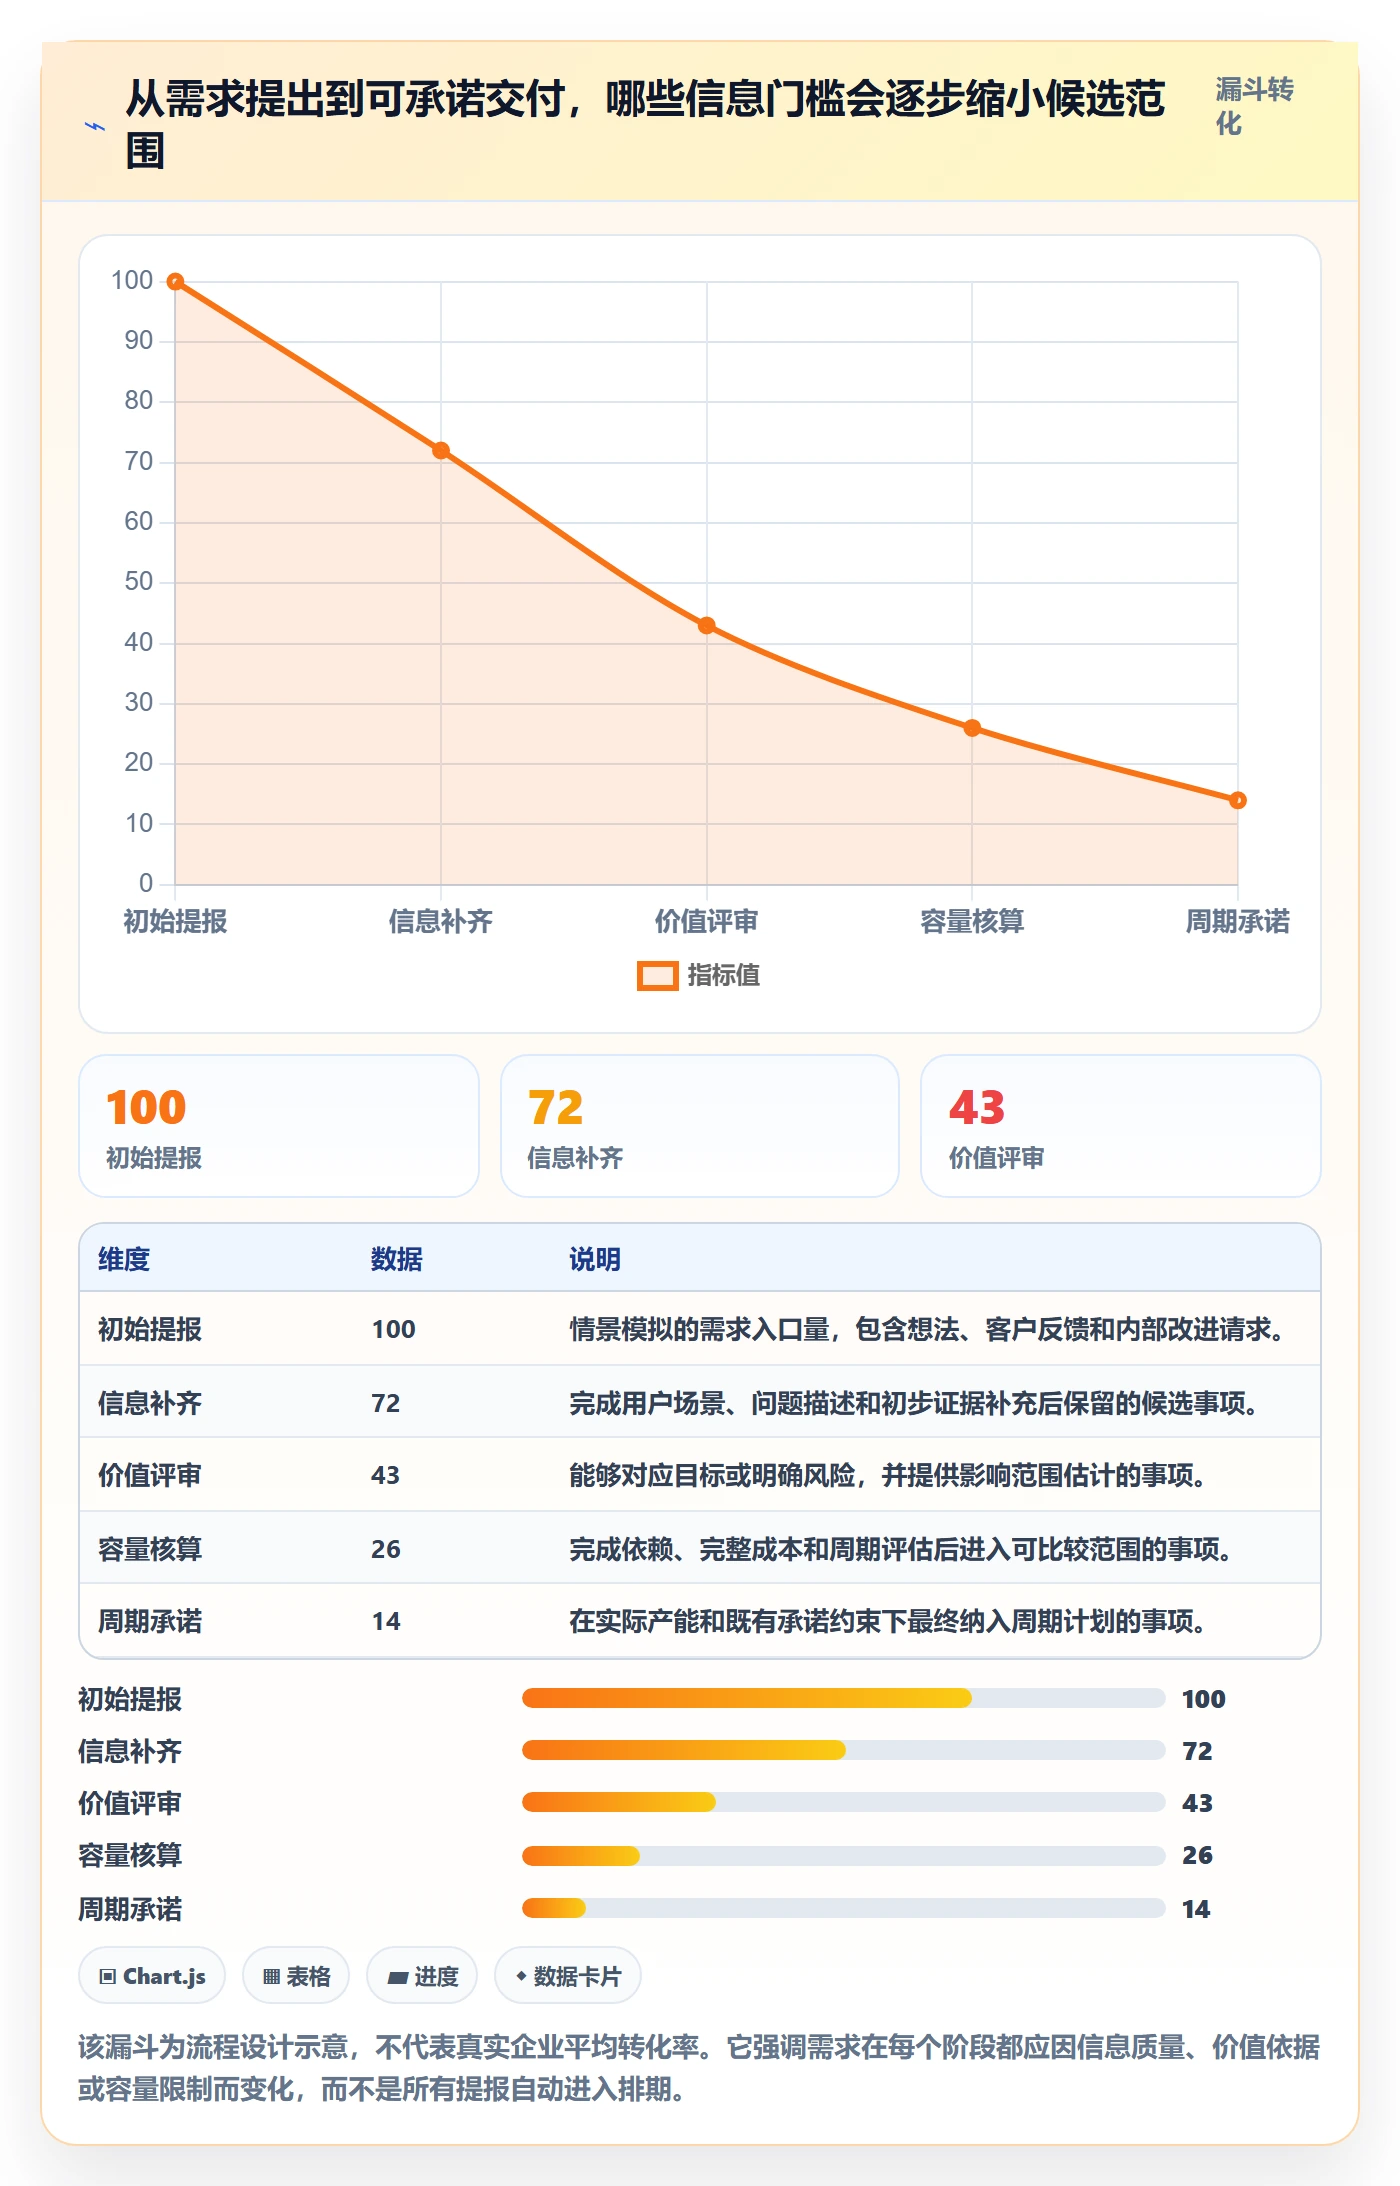The height and width of the screenshot is (2186, 1400).
Task: Click the Chart.js chip
Action: coord(152,1976)
